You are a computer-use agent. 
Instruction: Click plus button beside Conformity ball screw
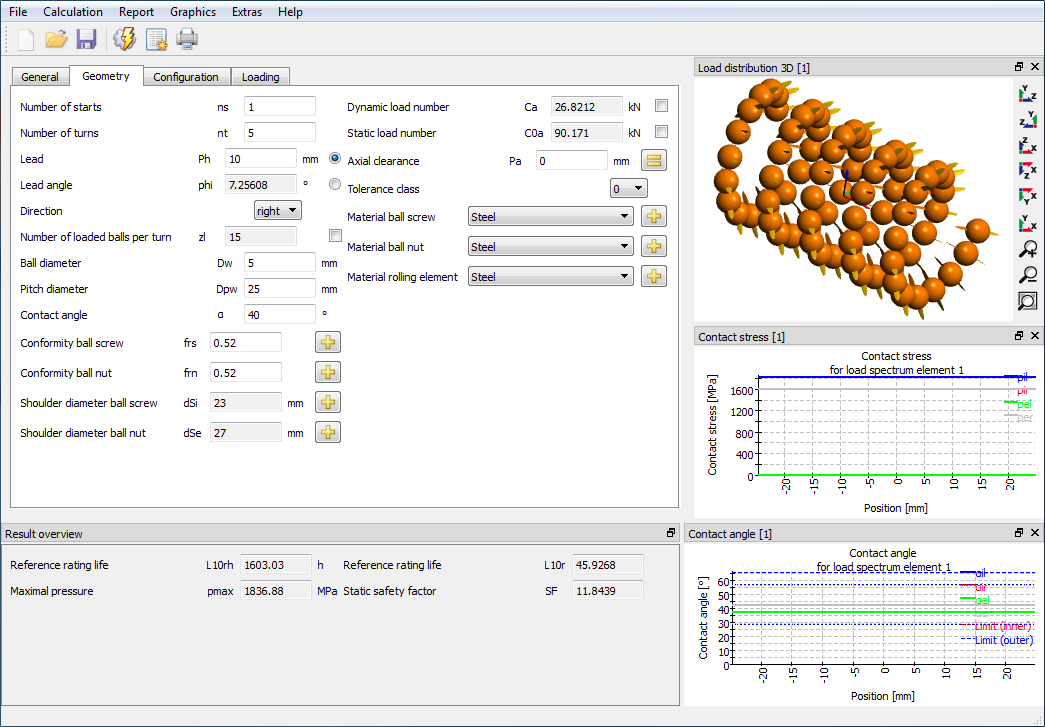[328, 343]
